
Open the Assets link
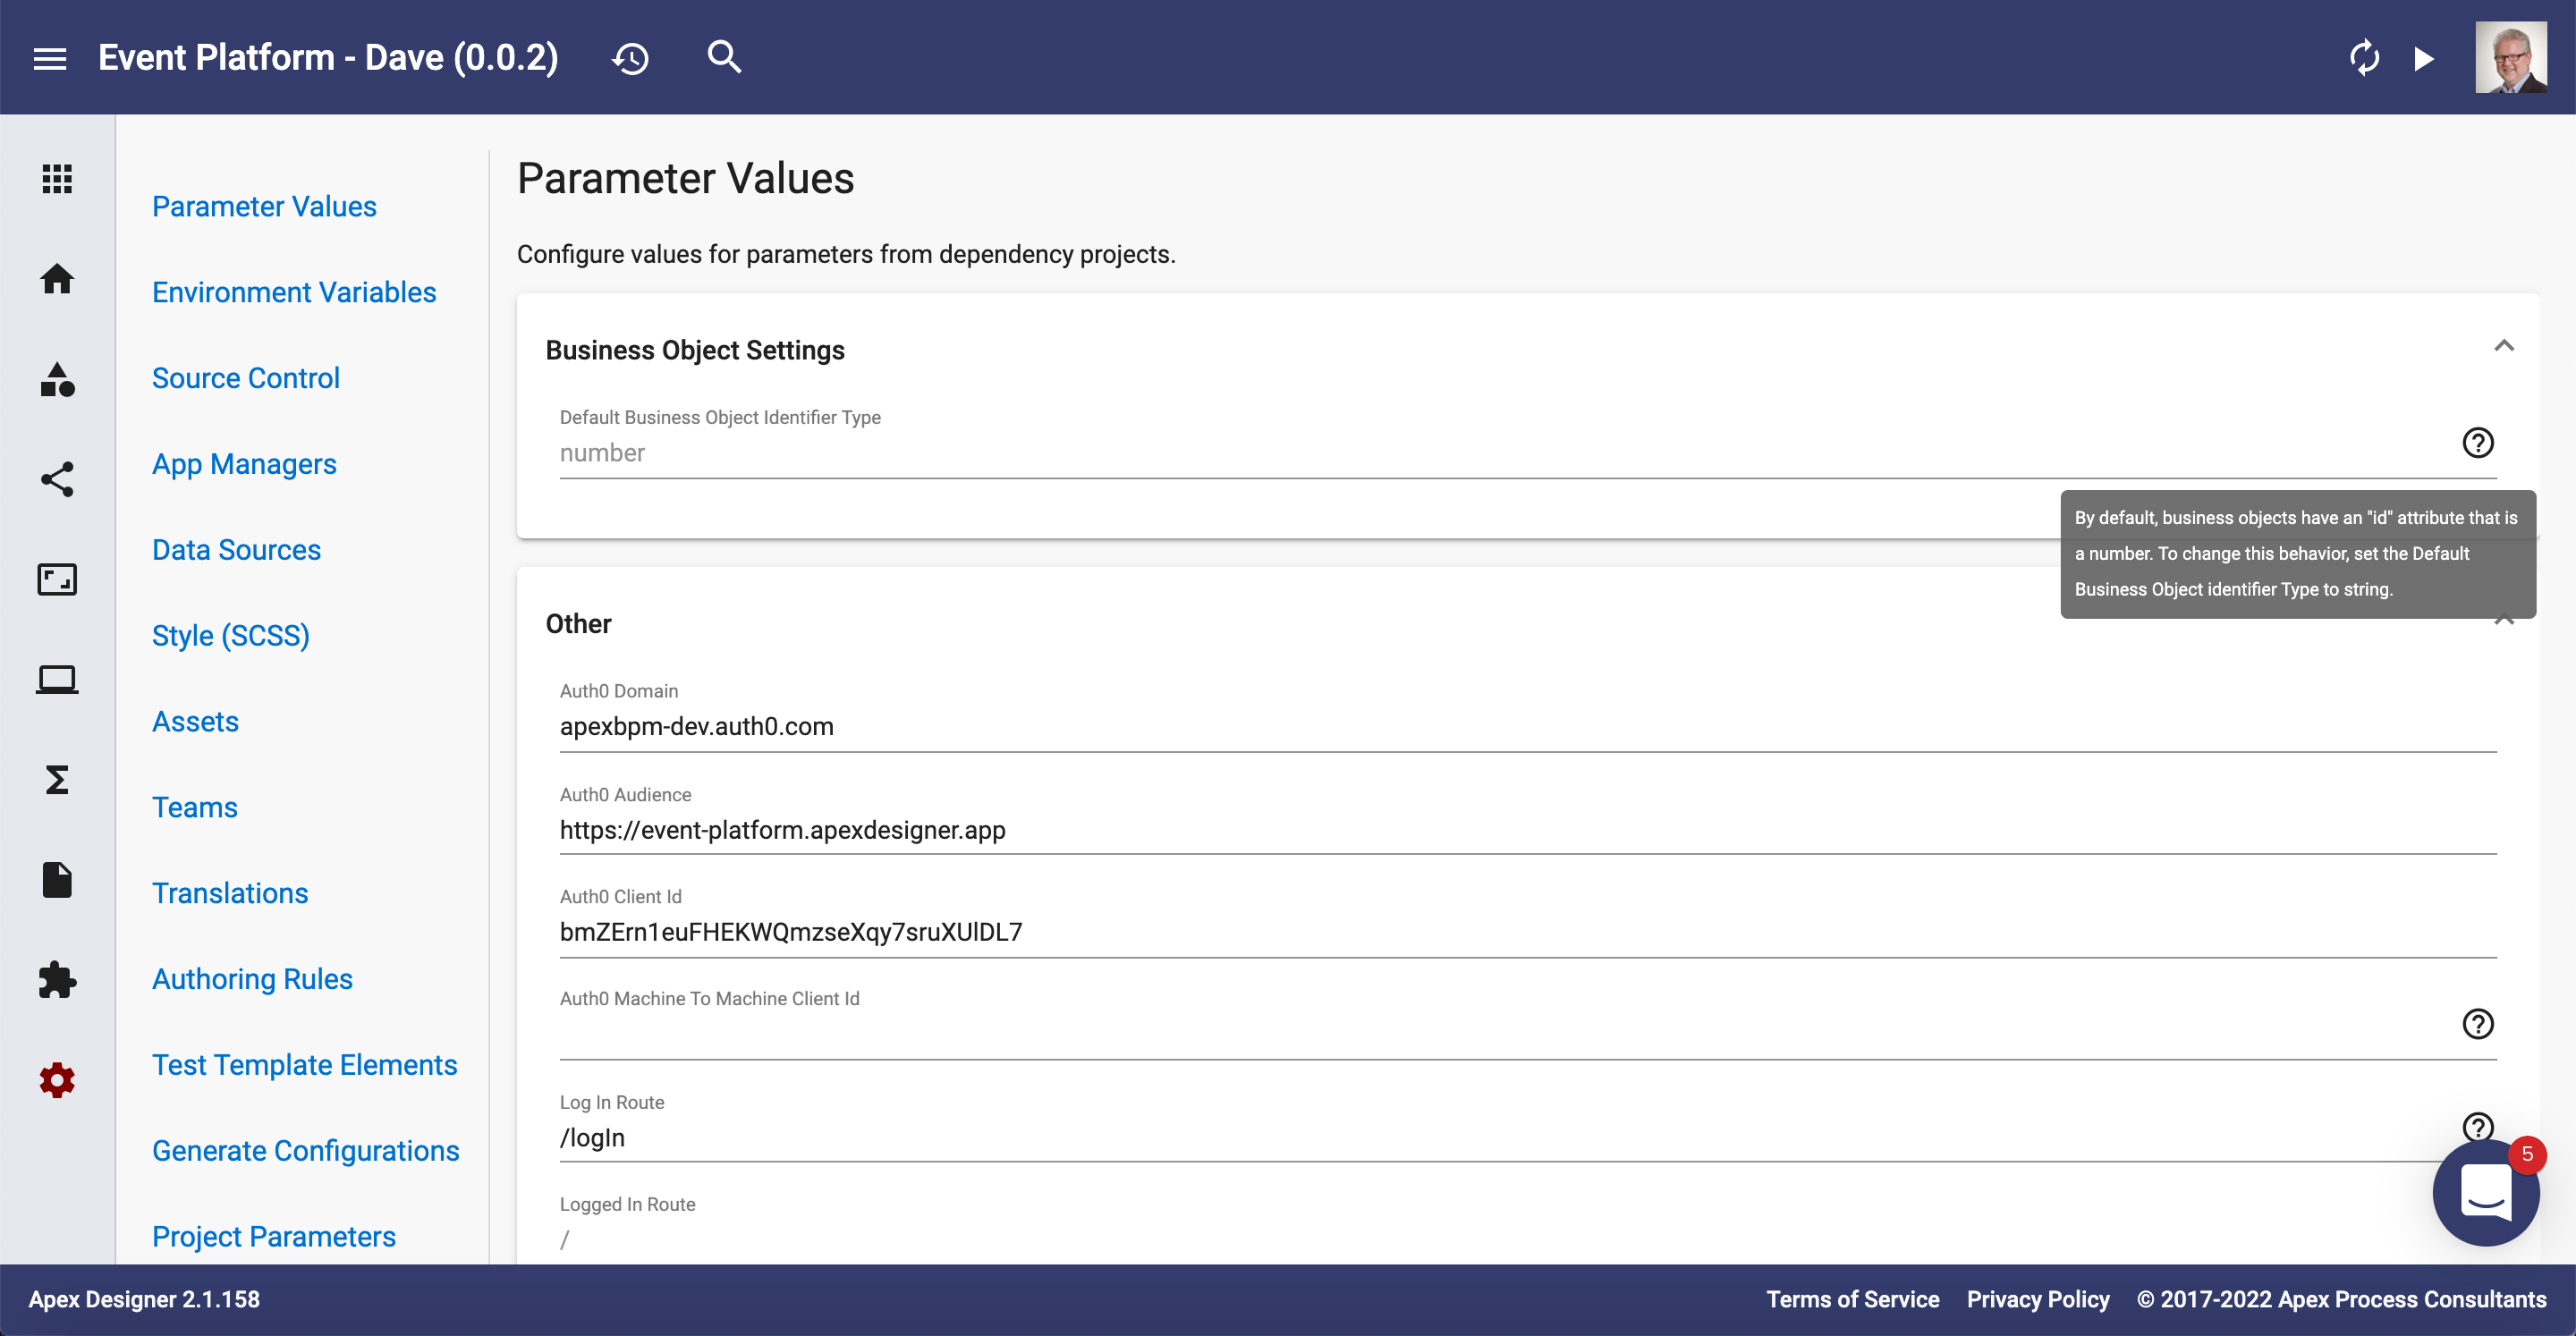(x=195, y=722)
